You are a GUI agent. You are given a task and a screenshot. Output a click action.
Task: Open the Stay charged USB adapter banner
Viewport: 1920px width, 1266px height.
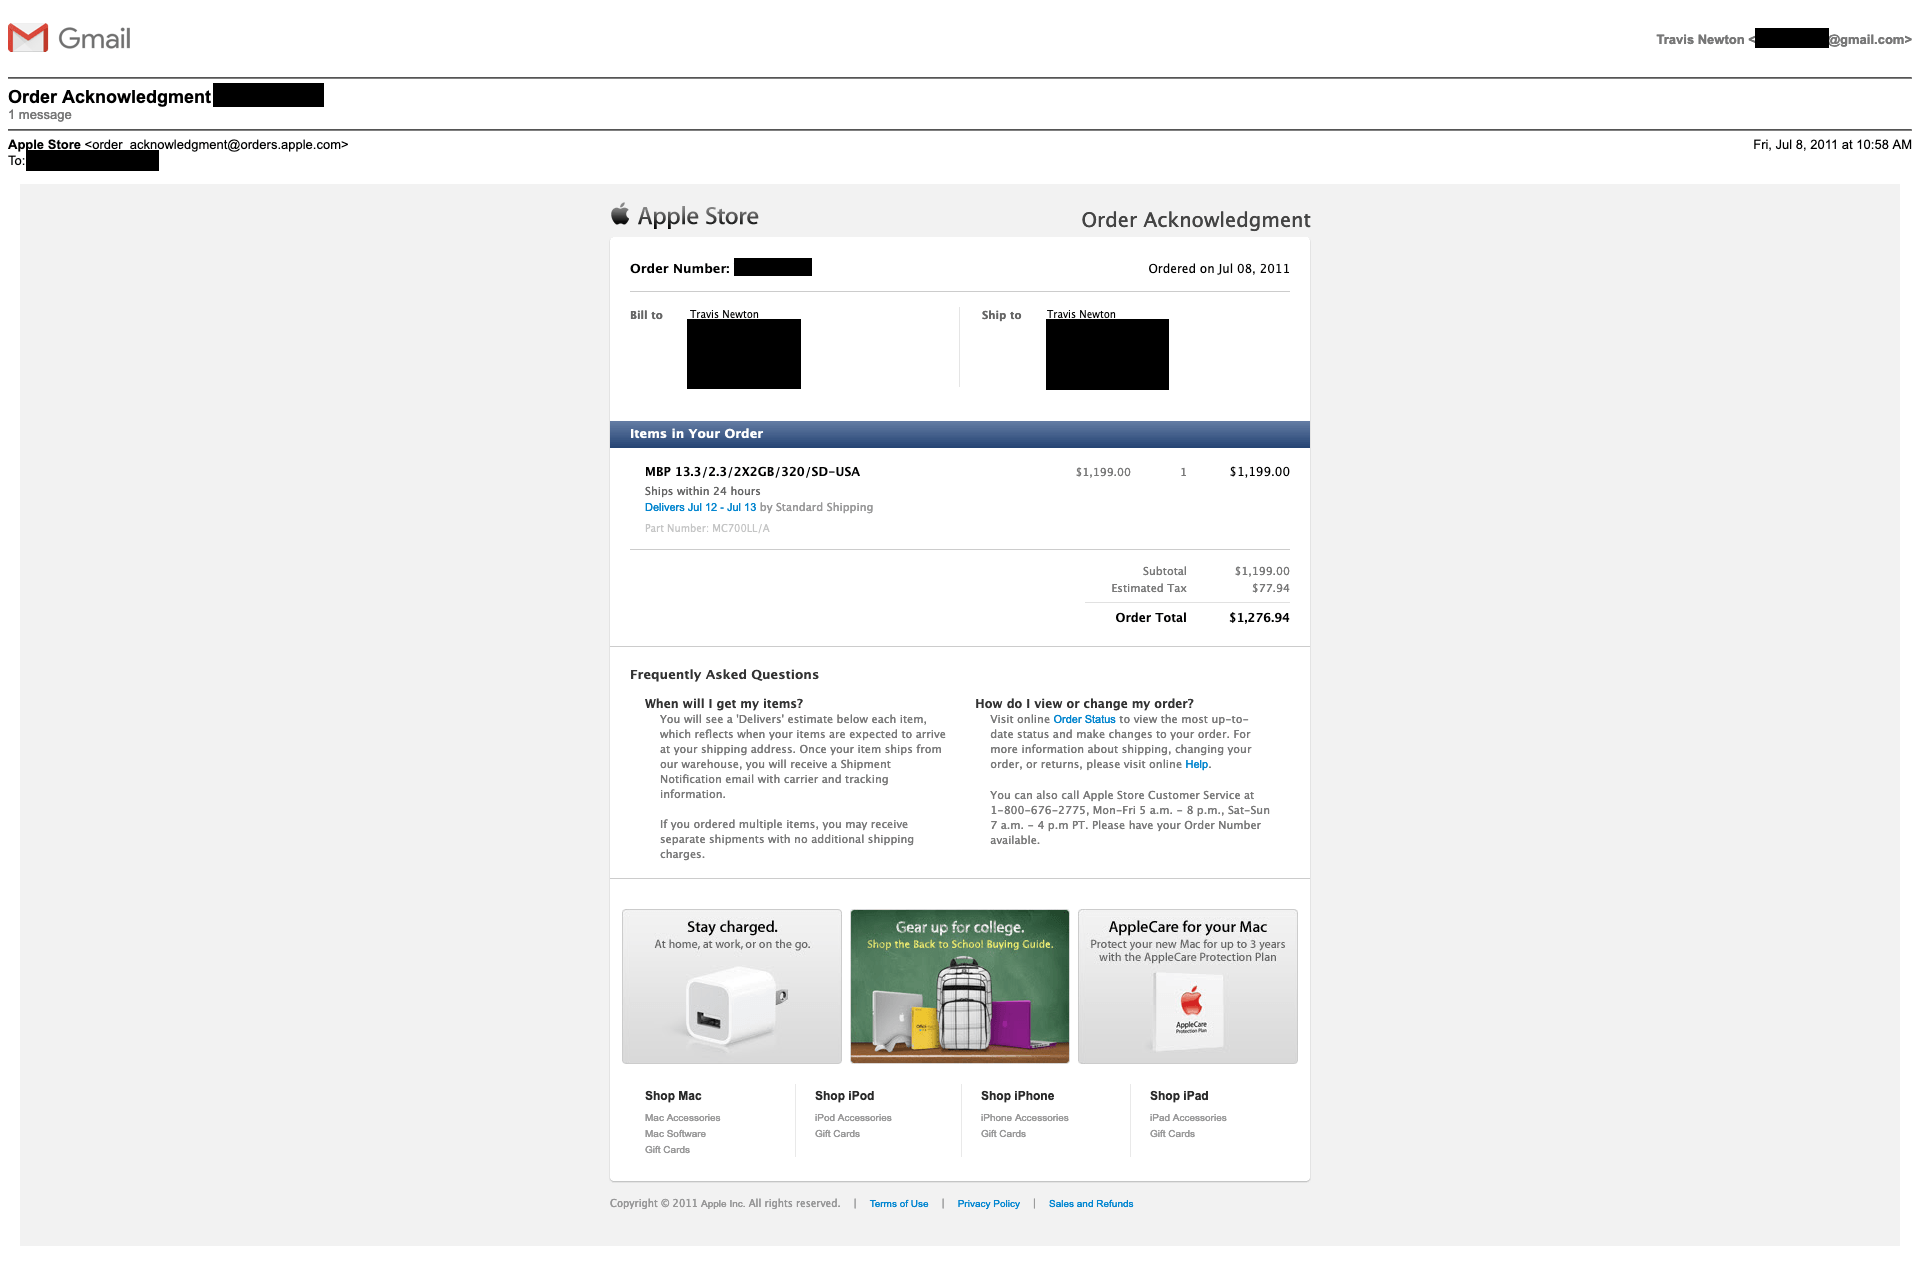[x=731, y=986]
